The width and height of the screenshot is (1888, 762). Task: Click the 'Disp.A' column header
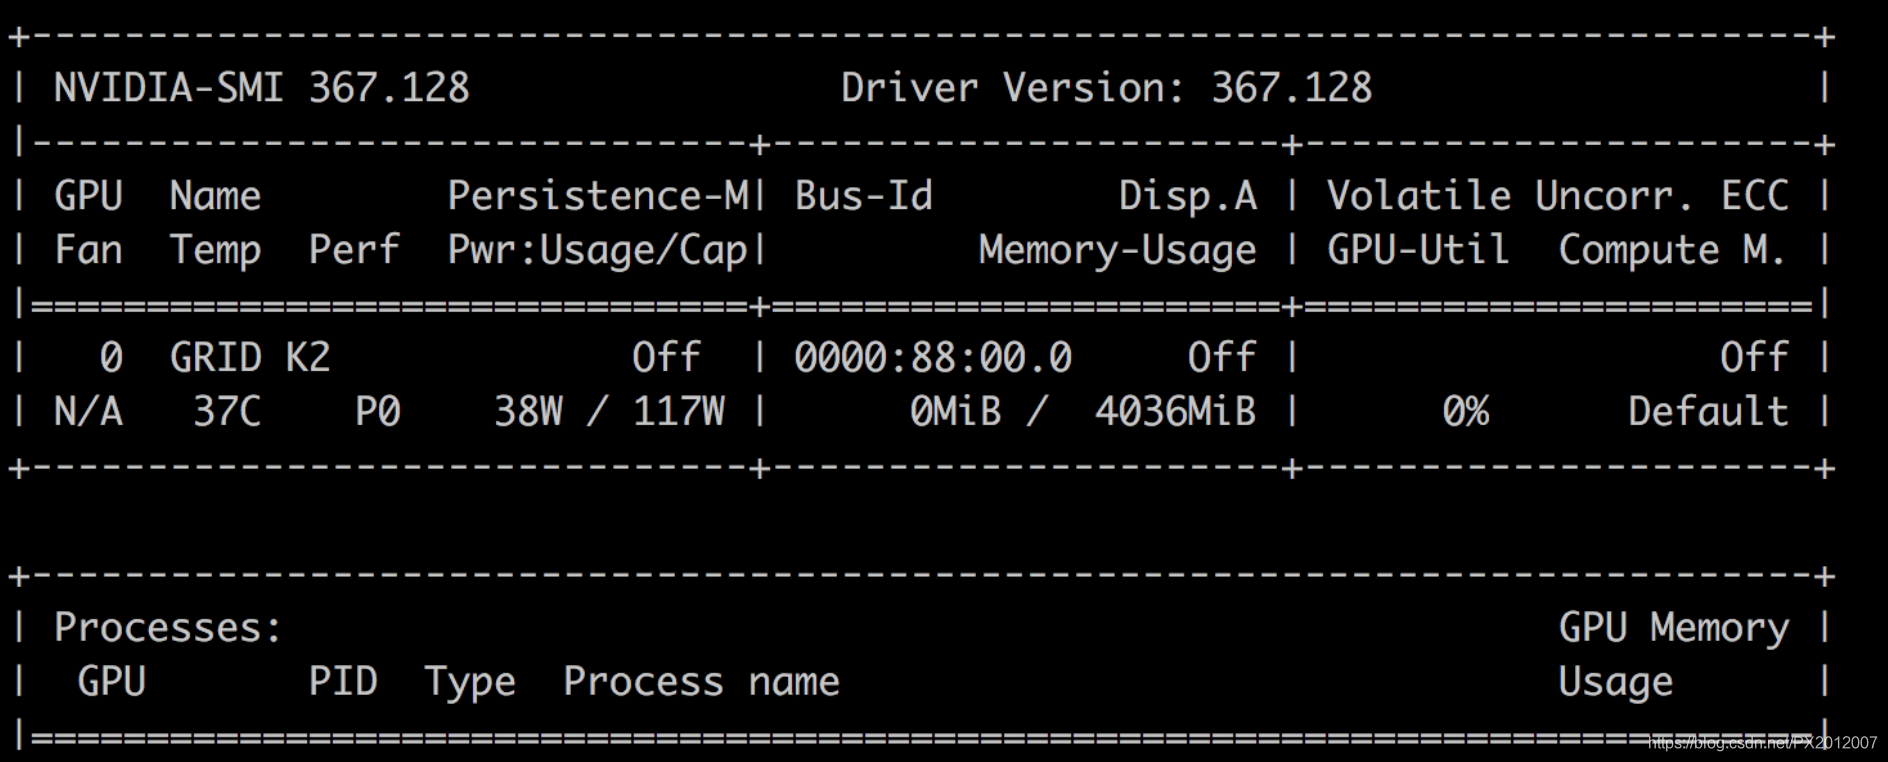[1187, 196]
